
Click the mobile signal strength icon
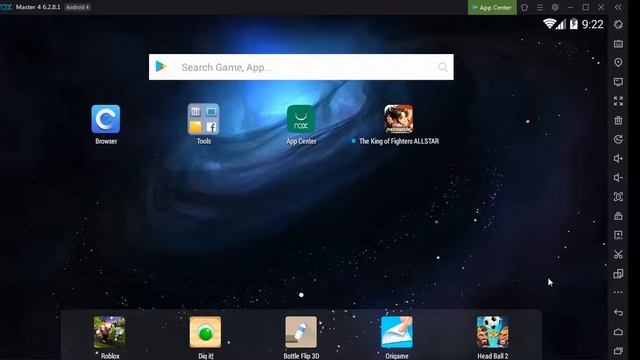(561, 24)
